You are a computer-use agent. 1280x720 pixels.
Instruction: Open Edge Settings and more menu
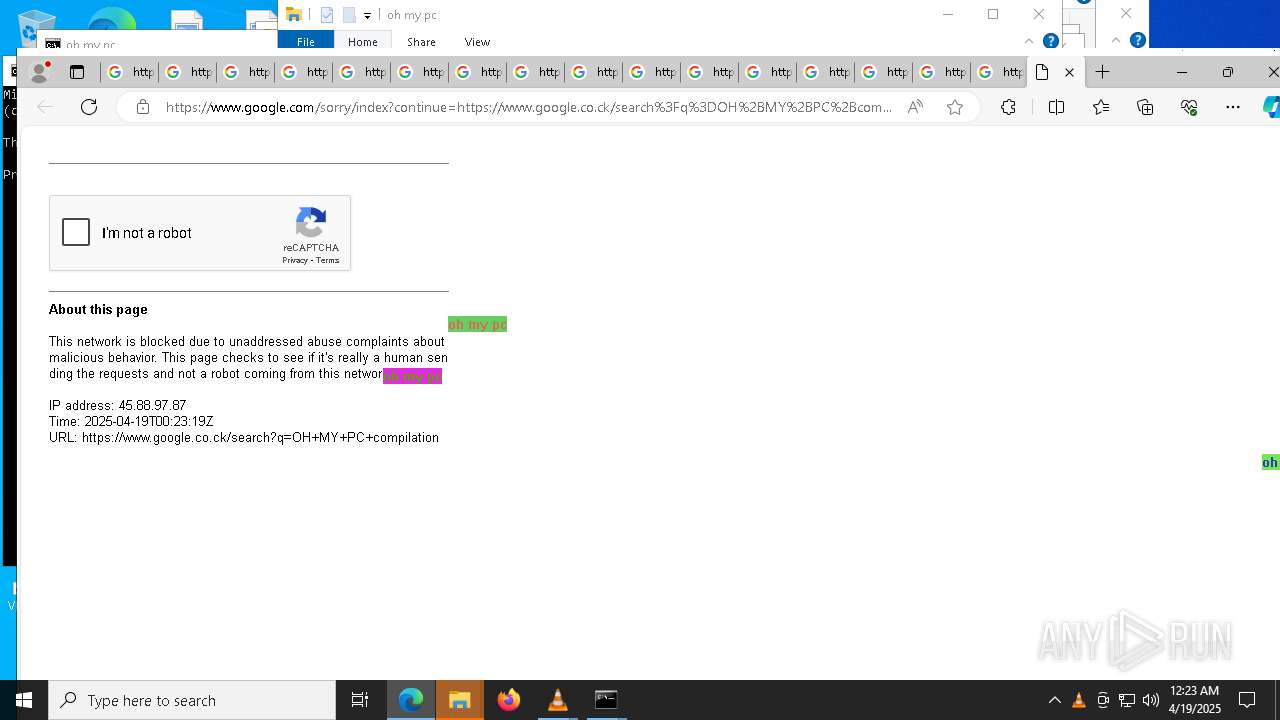(1233, 107)
